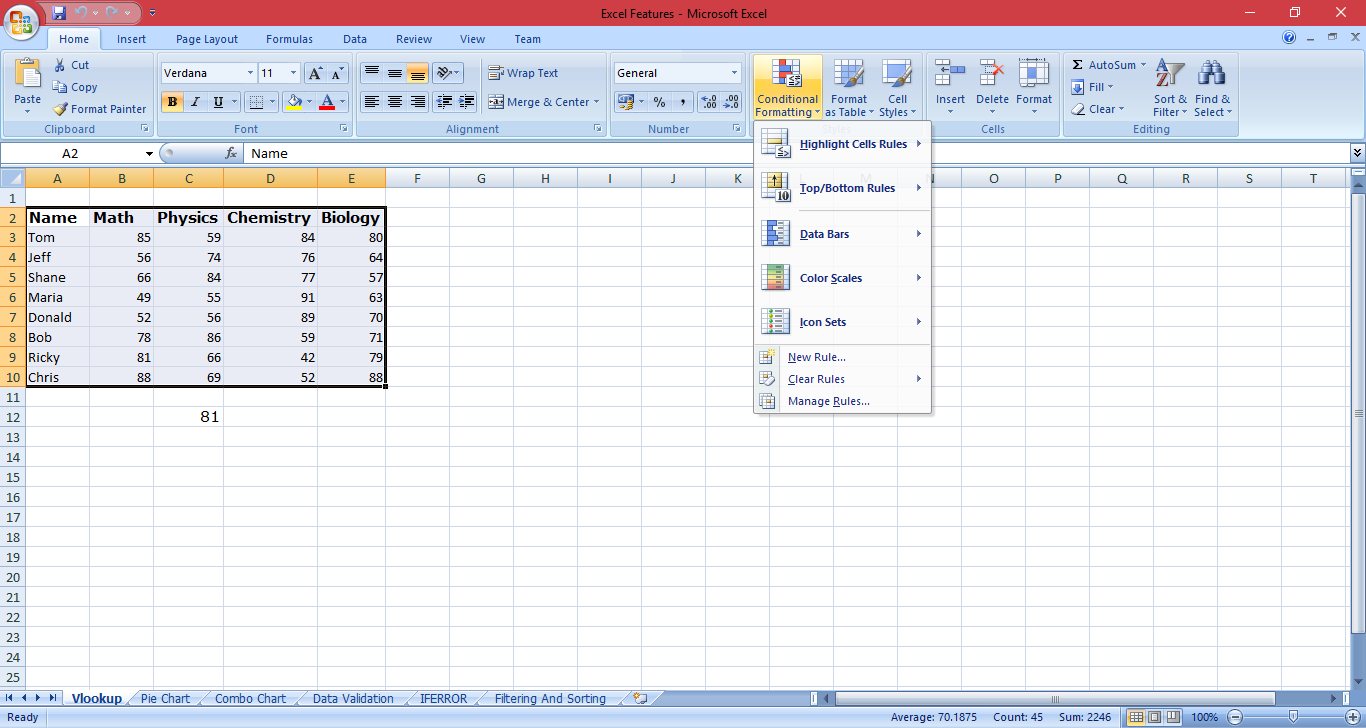Open the font name dropdown (Verdana)
The width and height of the screenshot is (1366, 728).
coord(250,73)
